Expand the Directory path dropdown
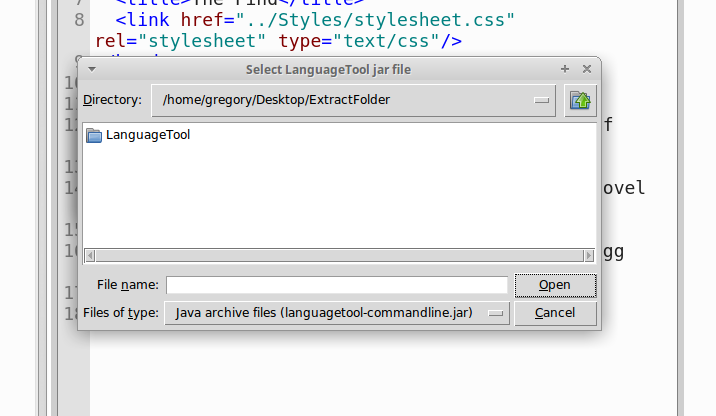The height and width of the screenshot is (416, 716). click(x=353, y=100)
